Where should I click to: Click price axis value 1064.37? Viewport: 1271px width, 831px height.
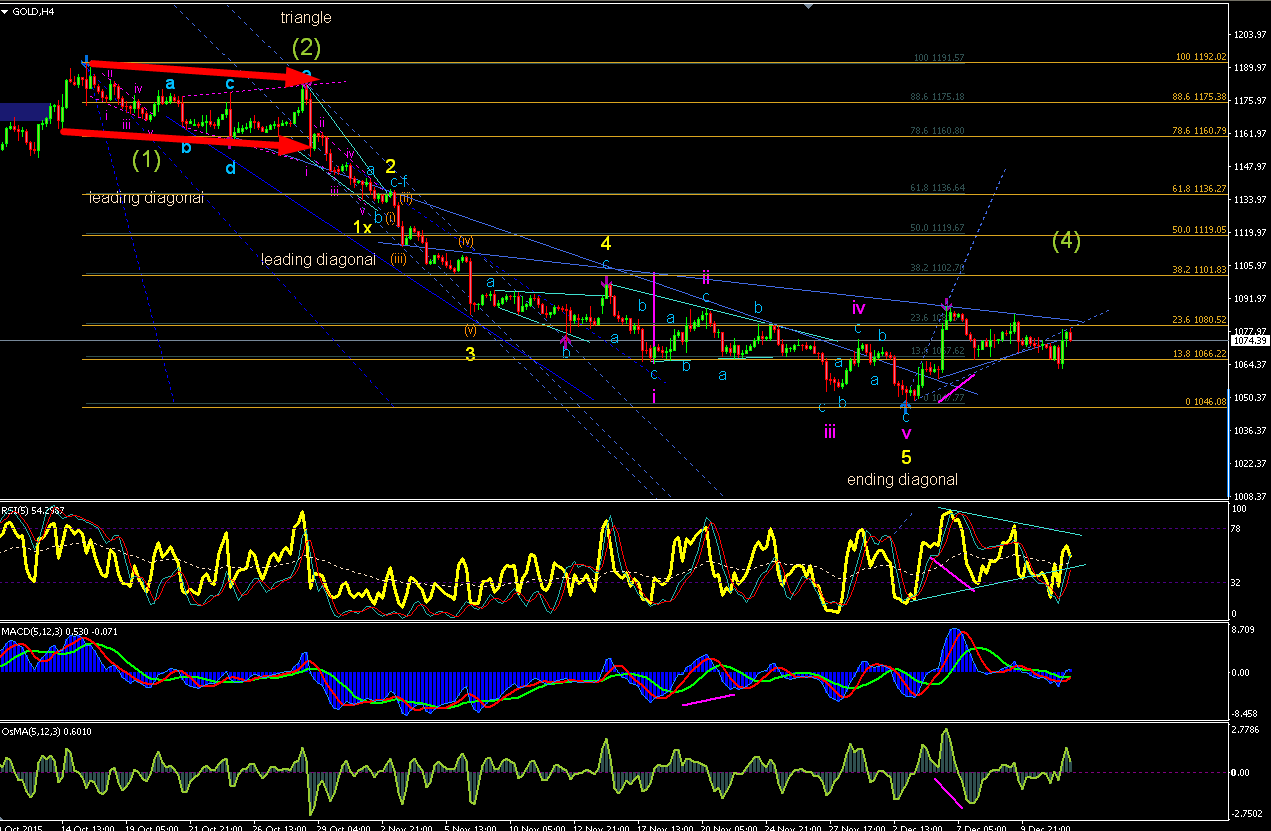[1251, 364]
